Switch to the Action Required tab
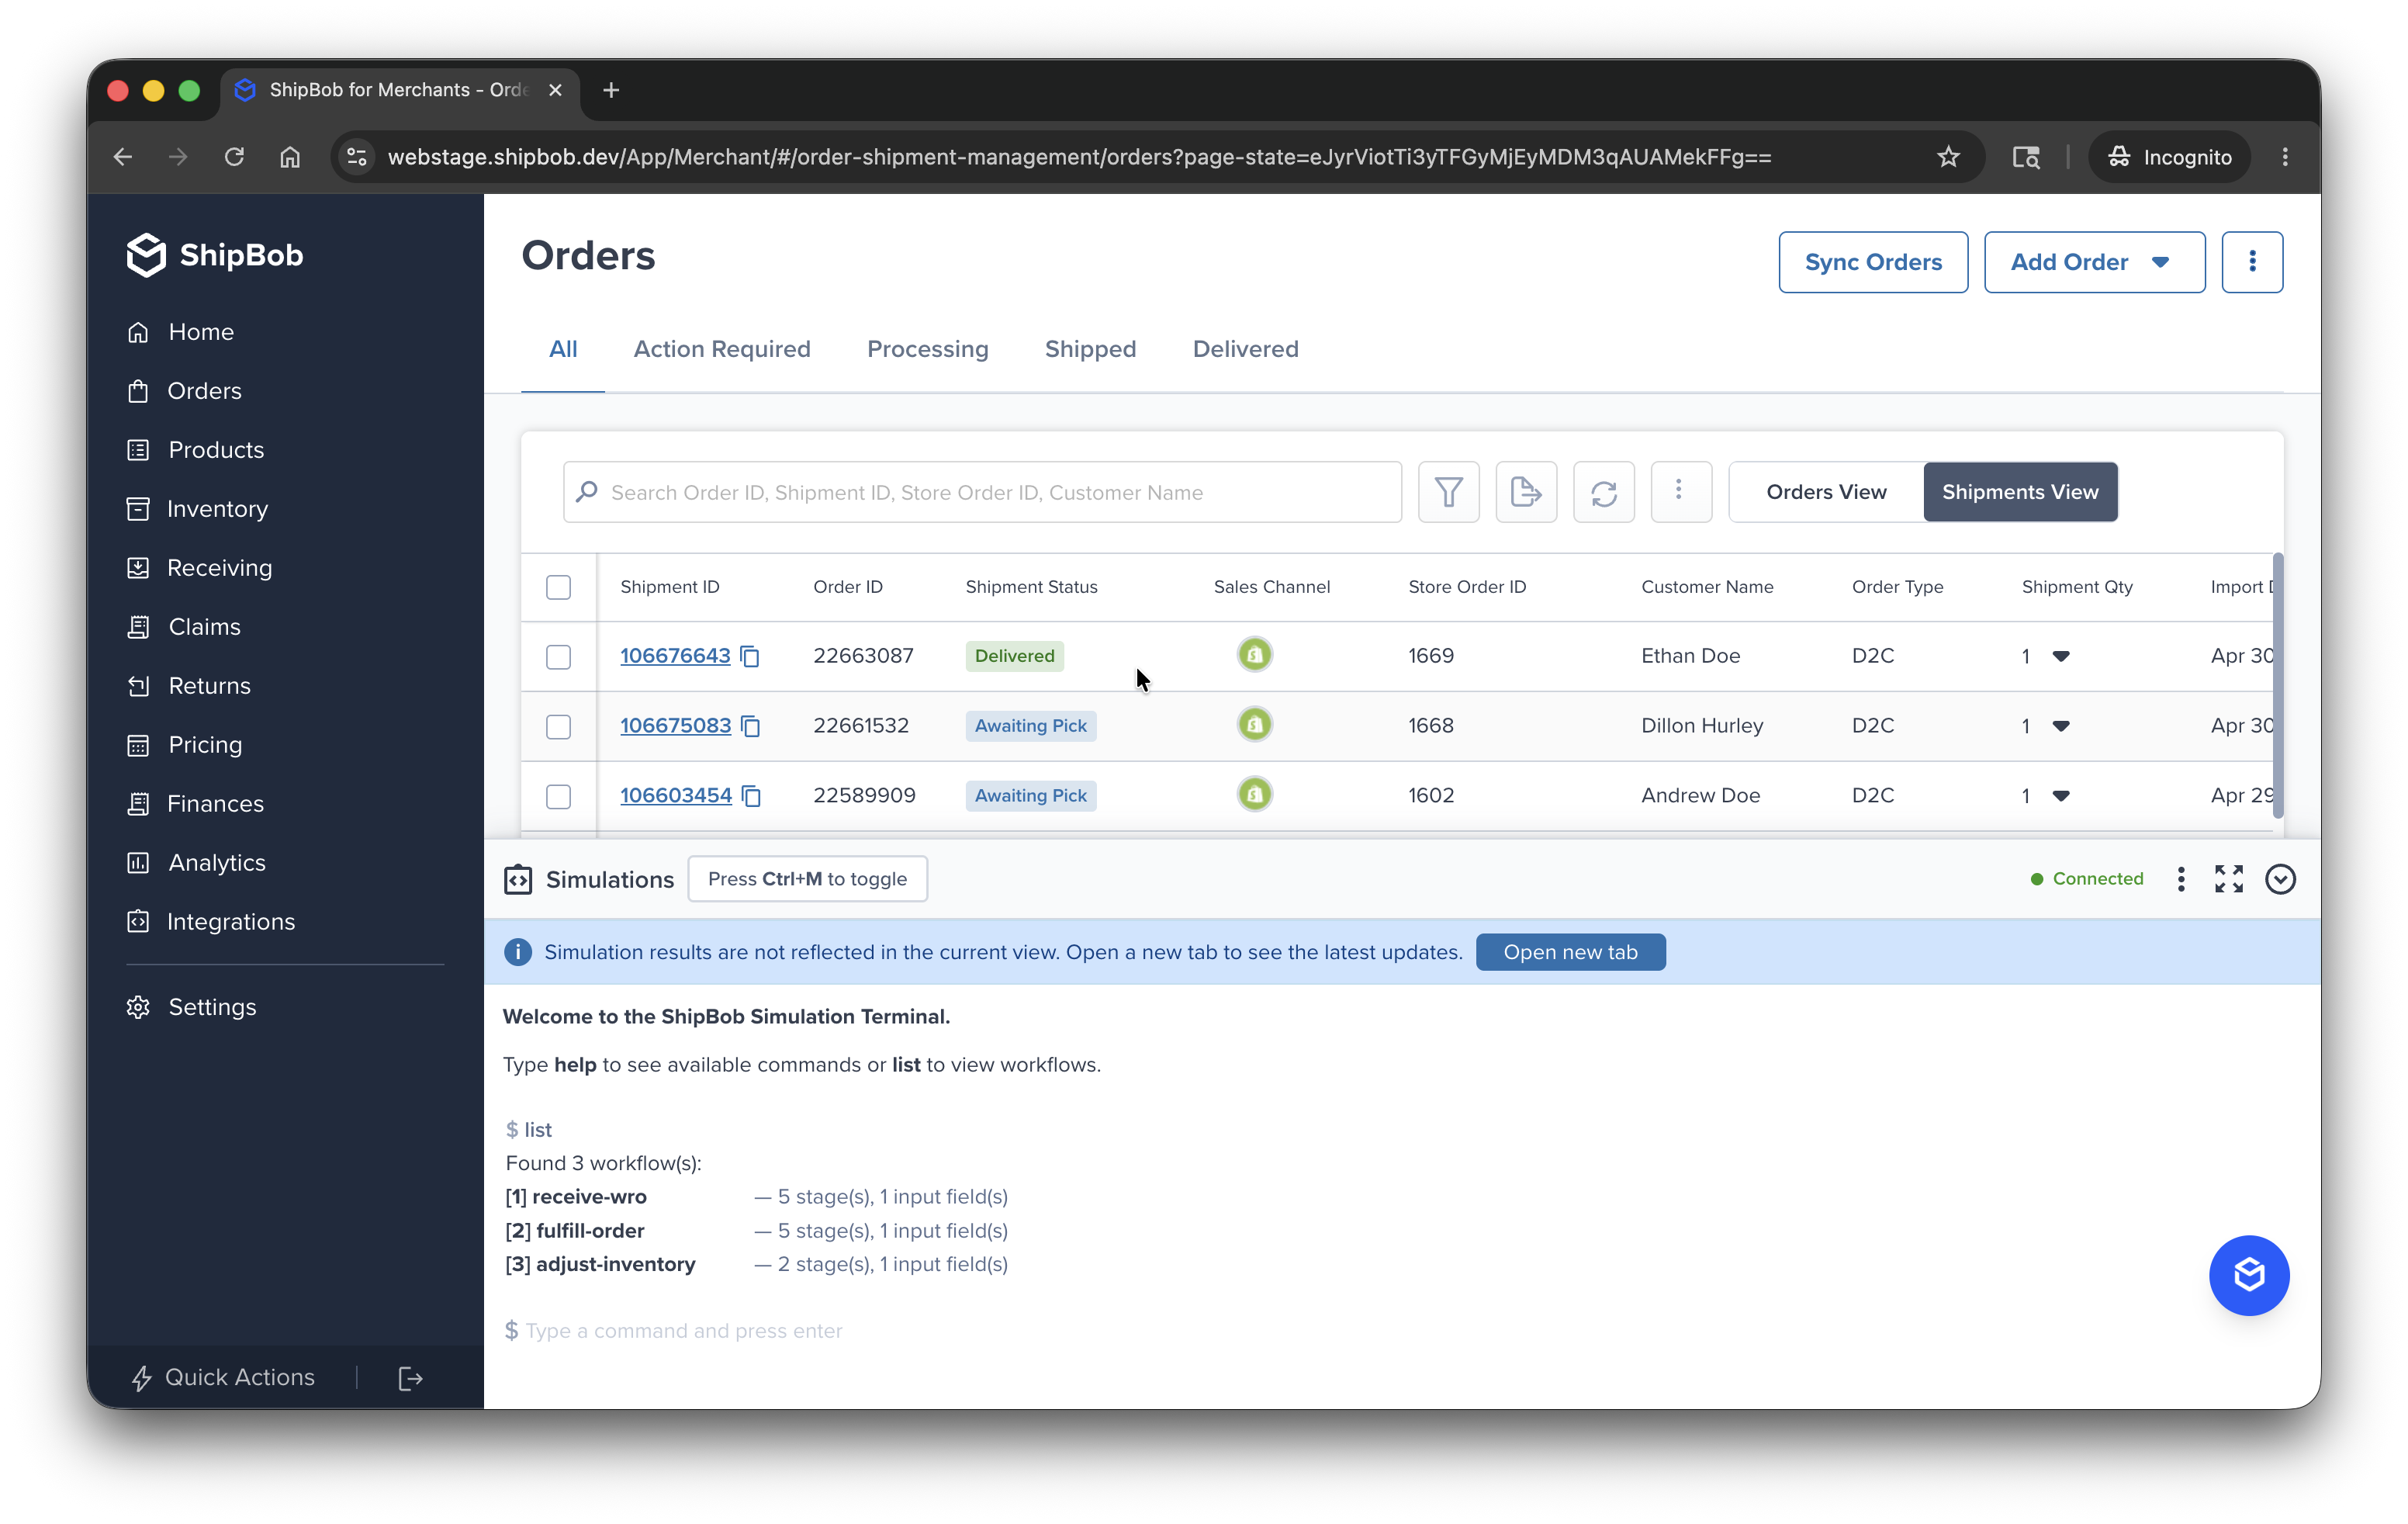The image size is (2408, 1524). (x=722, y=349)
